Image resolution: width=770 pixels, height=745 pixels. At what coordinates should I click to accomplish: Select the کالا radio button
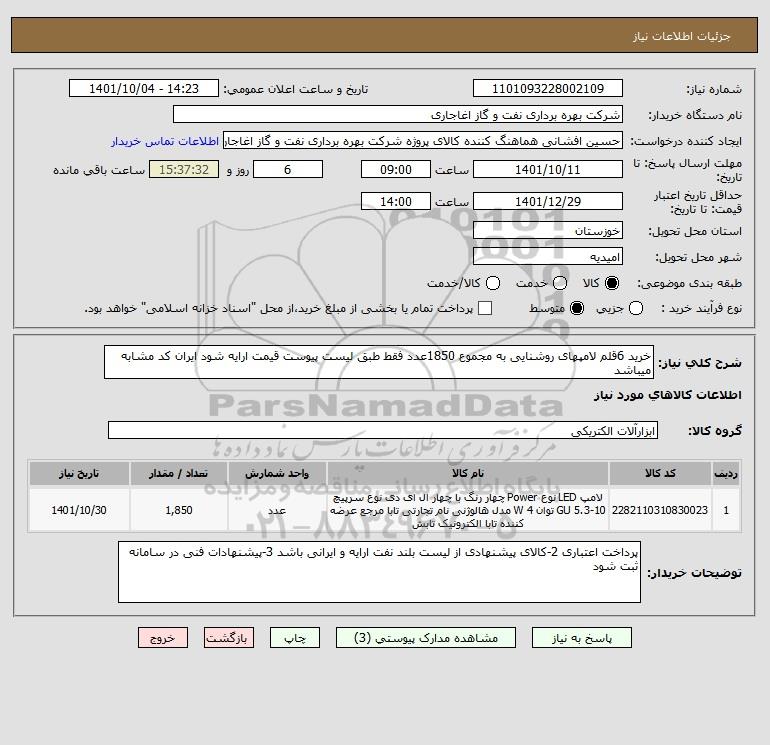tap(612, 283)
